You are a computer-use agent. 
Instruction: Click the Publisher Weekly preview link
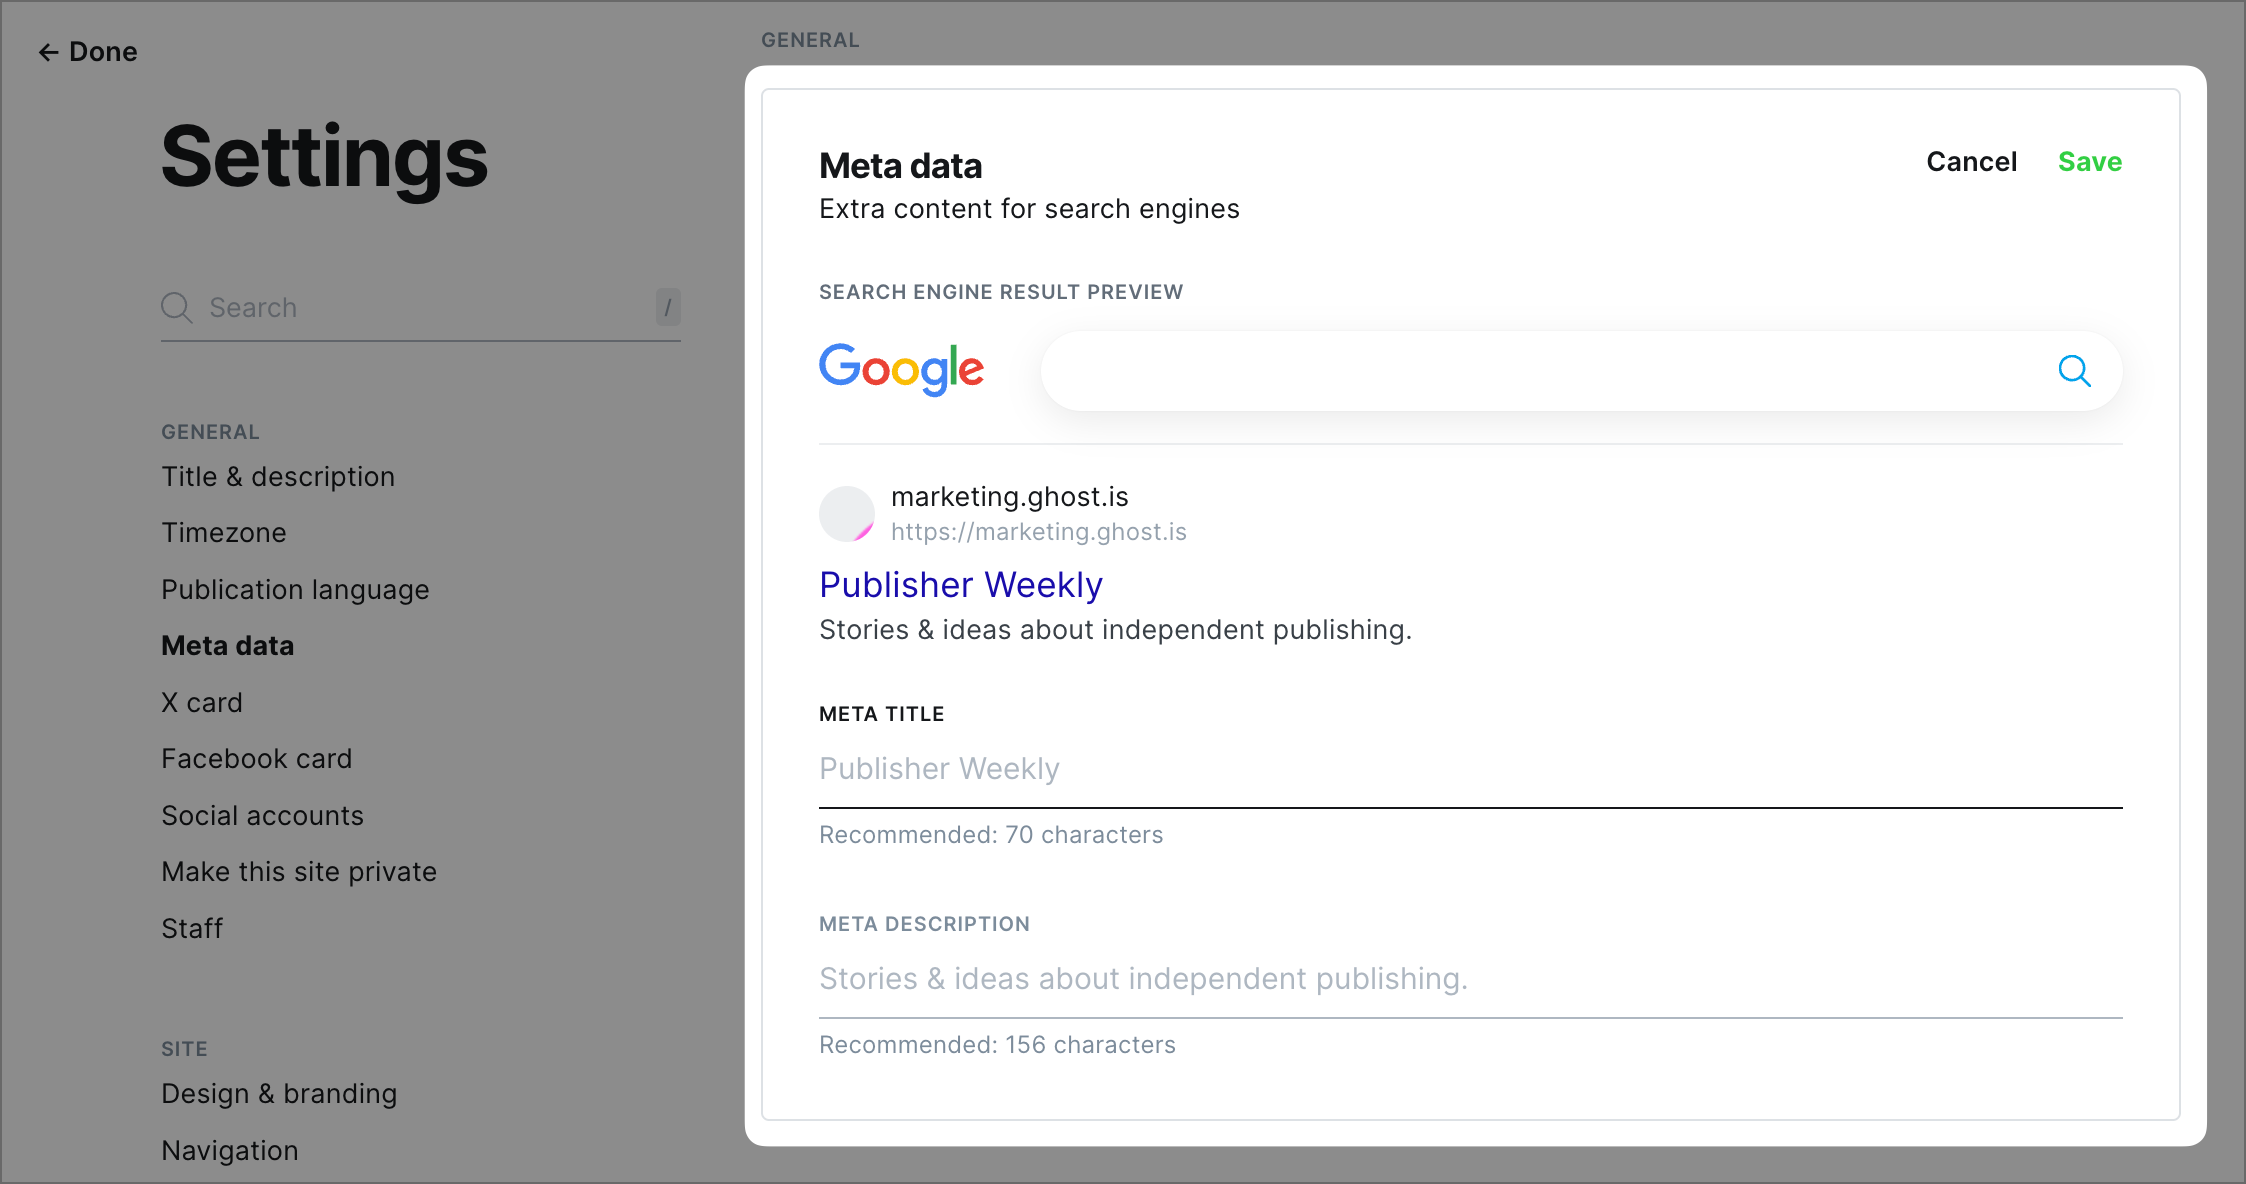click(960, 584)
